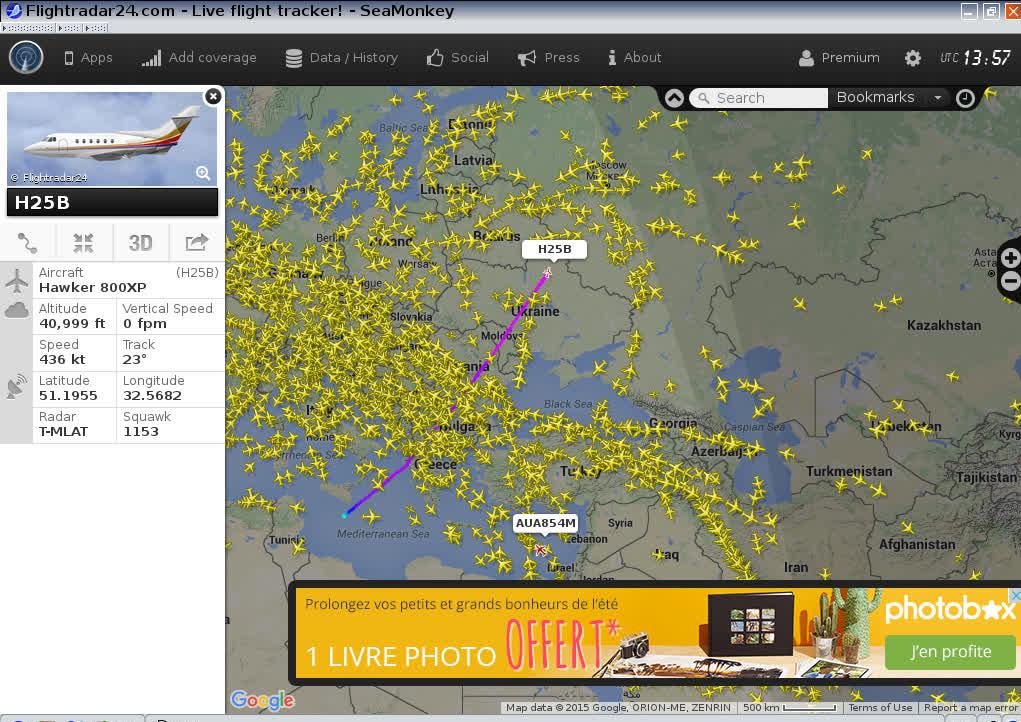
Task: Click the Hawker 800XP aircraft name
Action: click(92, 288)
